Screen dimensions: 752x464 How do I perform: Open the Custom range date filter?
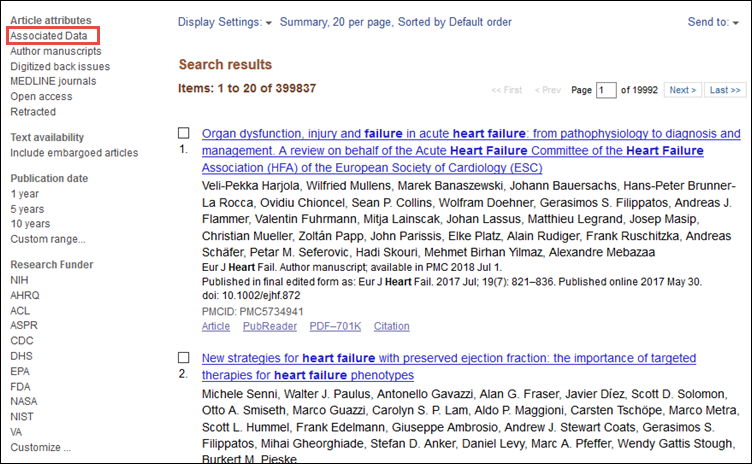[48, 239]
